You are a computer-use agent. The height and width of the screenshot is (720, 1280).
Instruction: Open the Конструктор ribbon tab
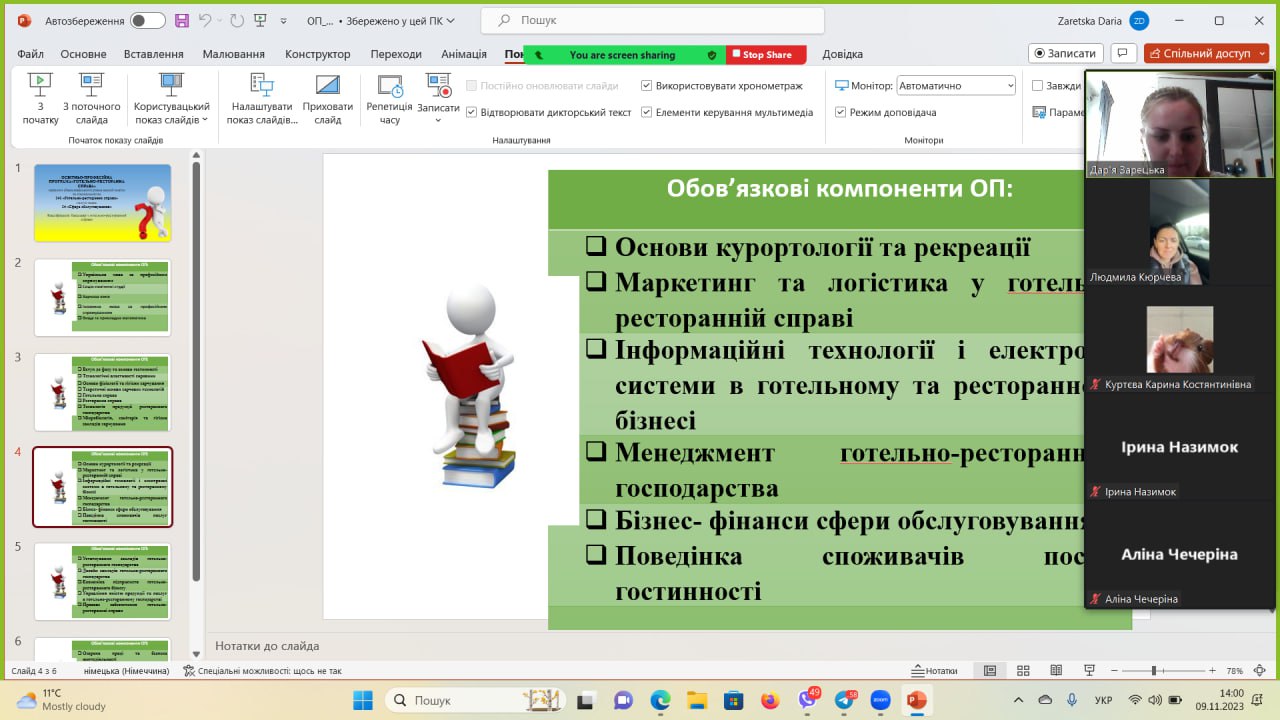pos(317,54)
